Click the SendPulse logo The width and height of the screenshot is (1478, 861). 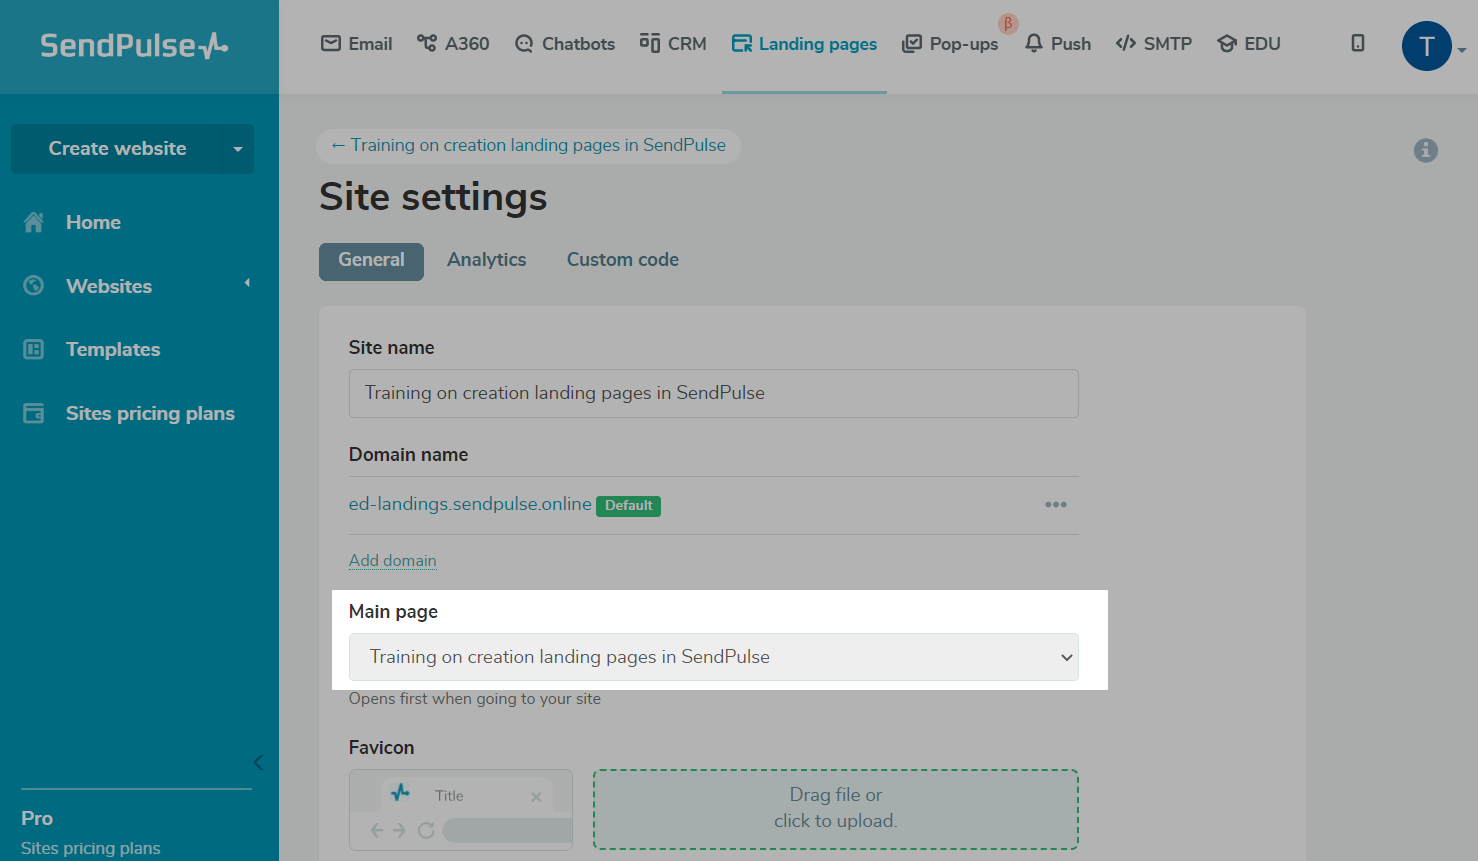click(x=134, y=45)
